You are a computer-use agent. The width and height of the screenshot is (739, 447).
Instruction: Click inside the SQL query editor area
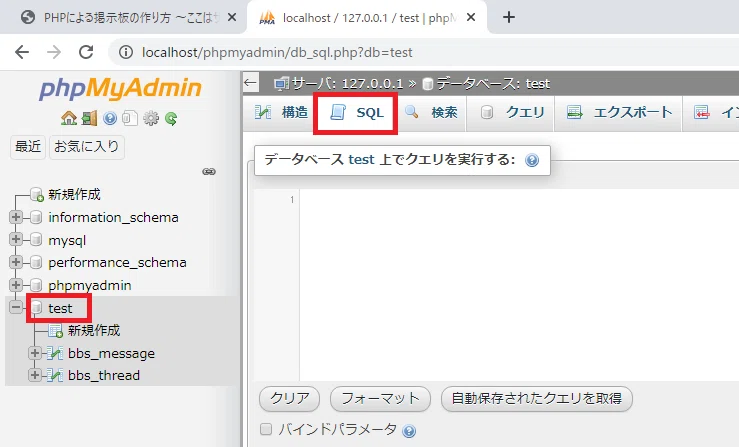(518, 285)
